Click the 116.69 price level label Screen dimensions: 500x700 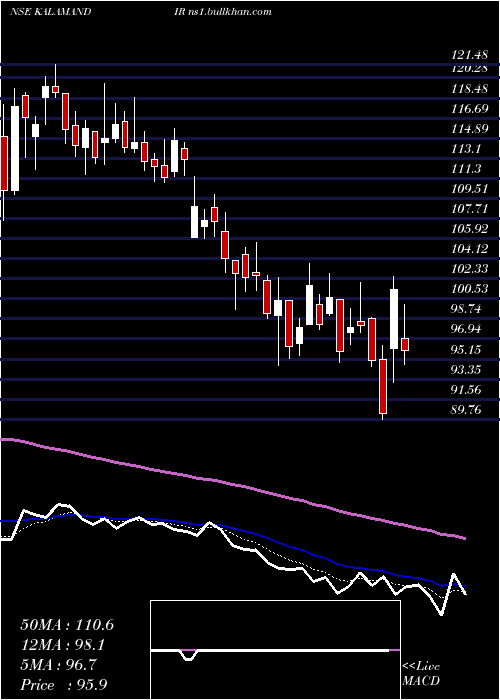pos(468,108)
